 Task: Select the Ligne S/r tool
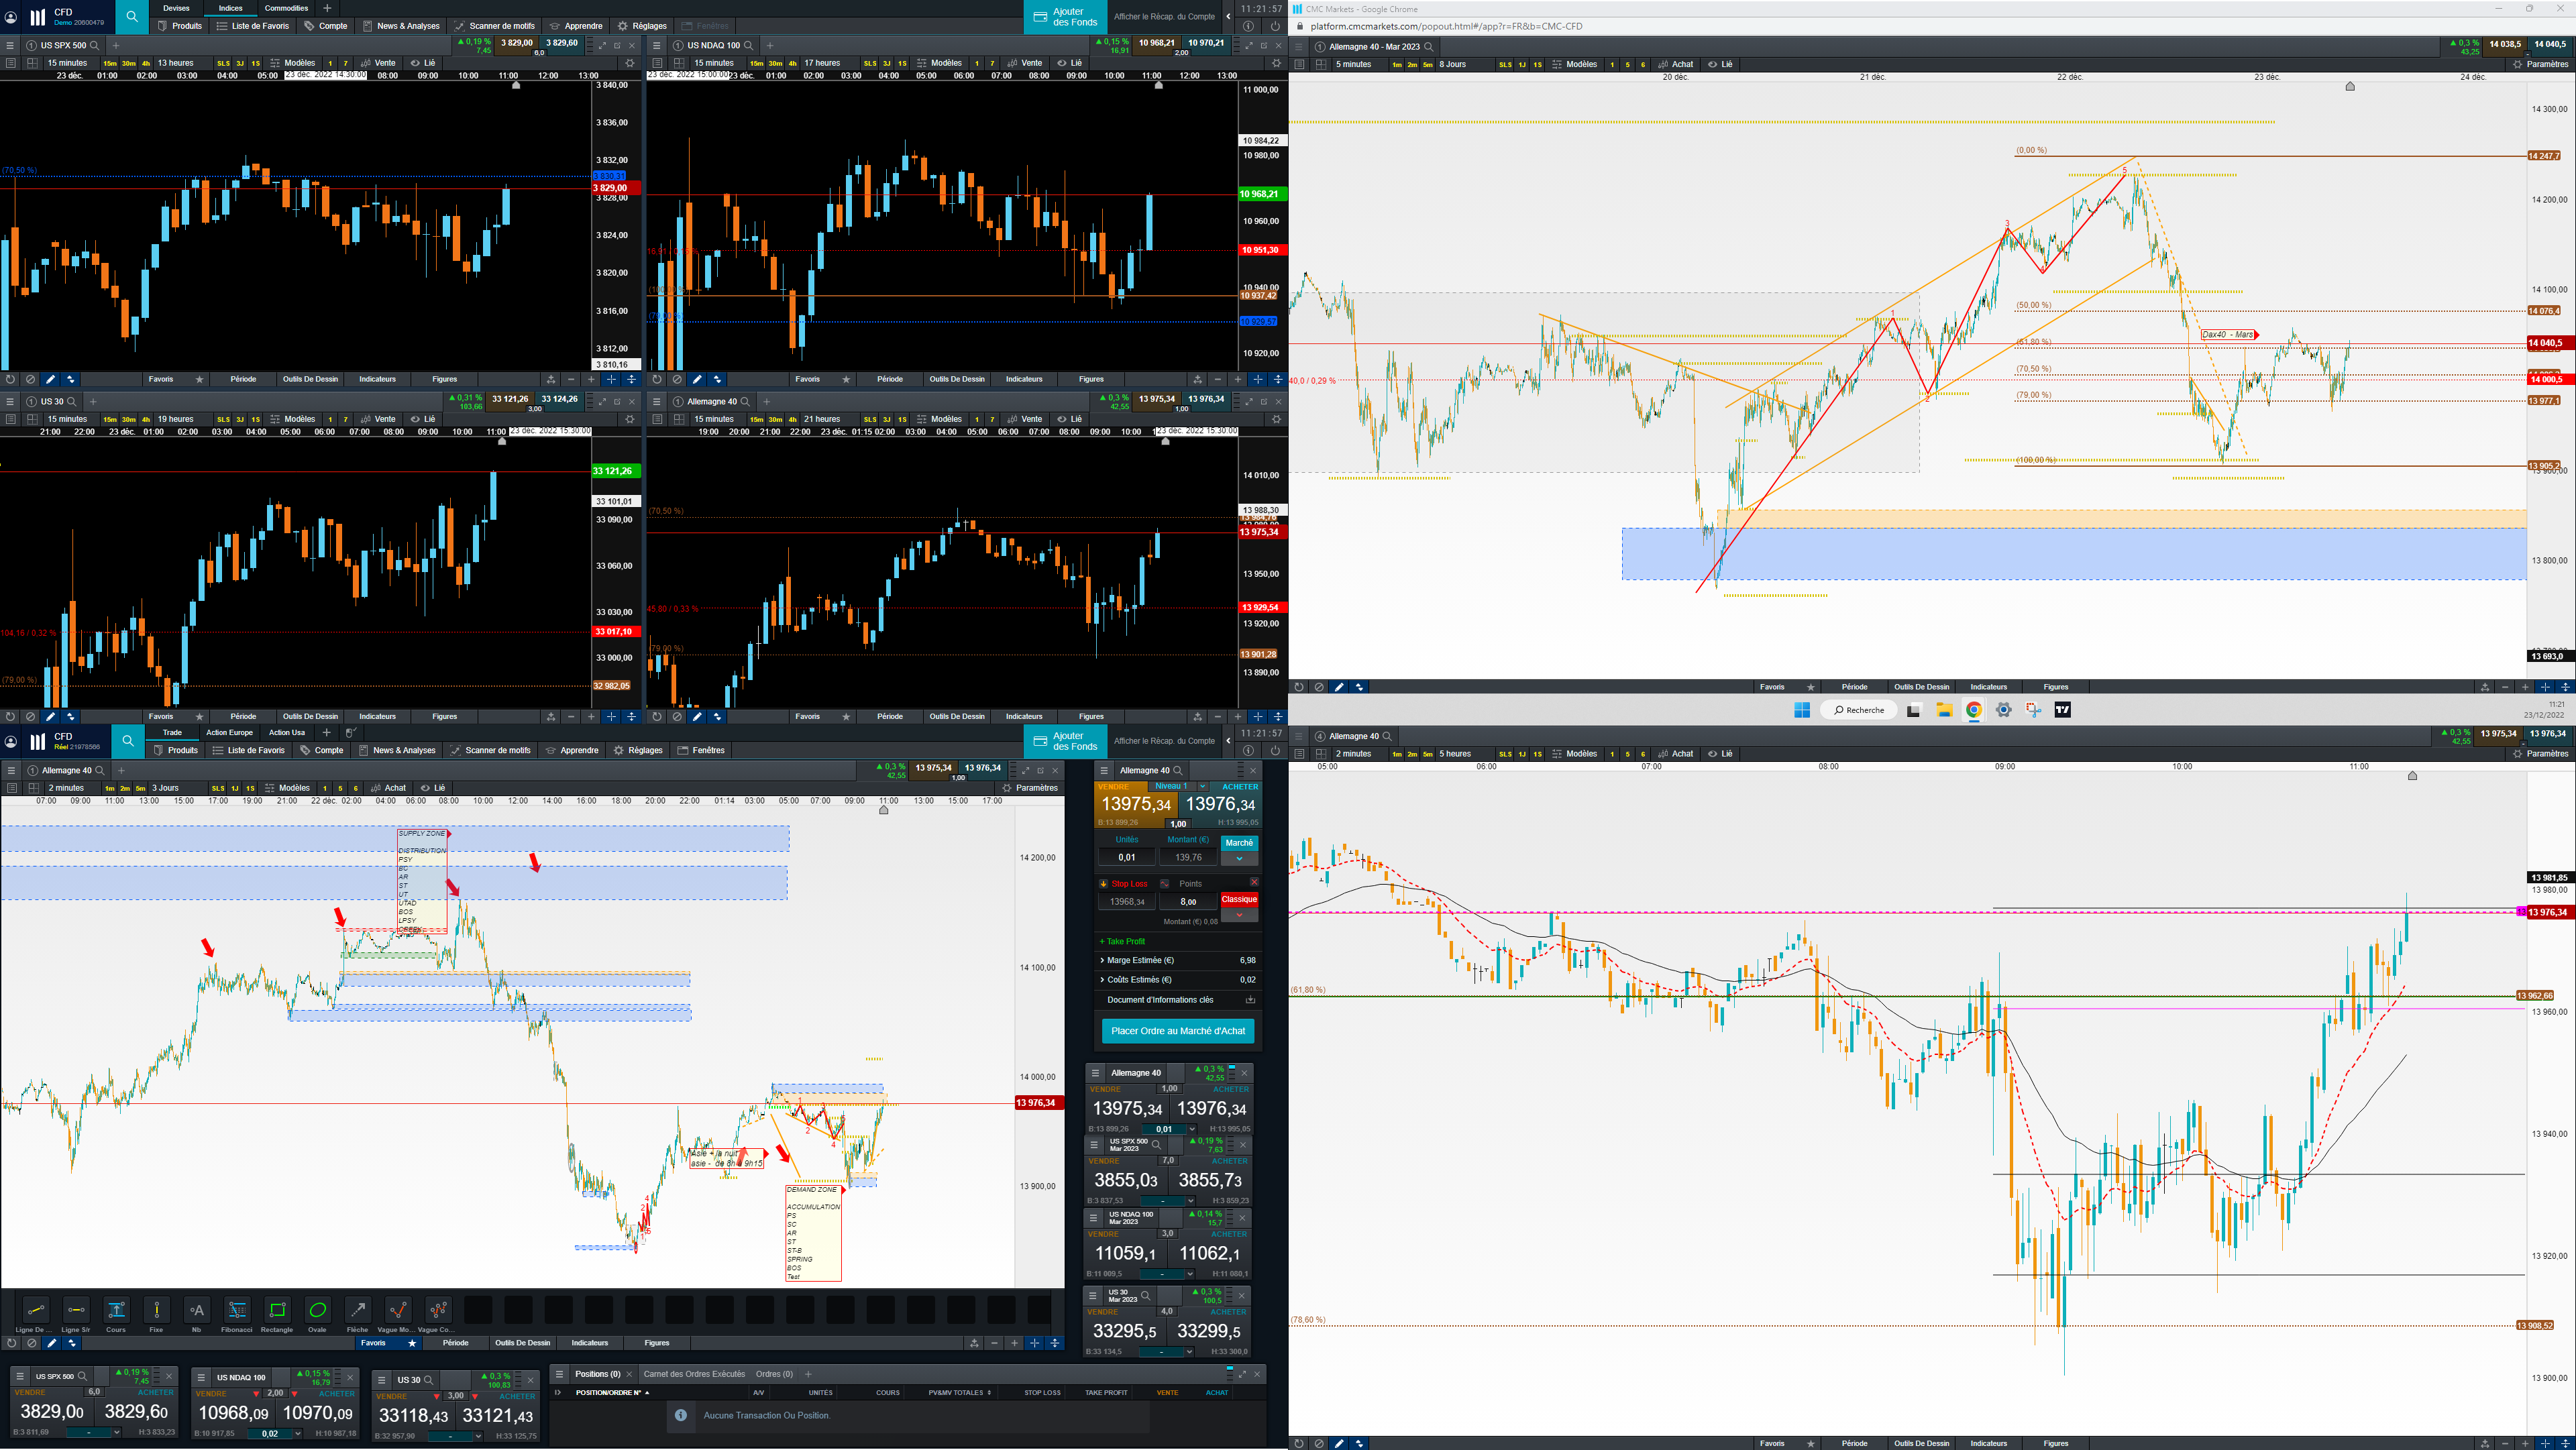click(x=76, y=1310)
